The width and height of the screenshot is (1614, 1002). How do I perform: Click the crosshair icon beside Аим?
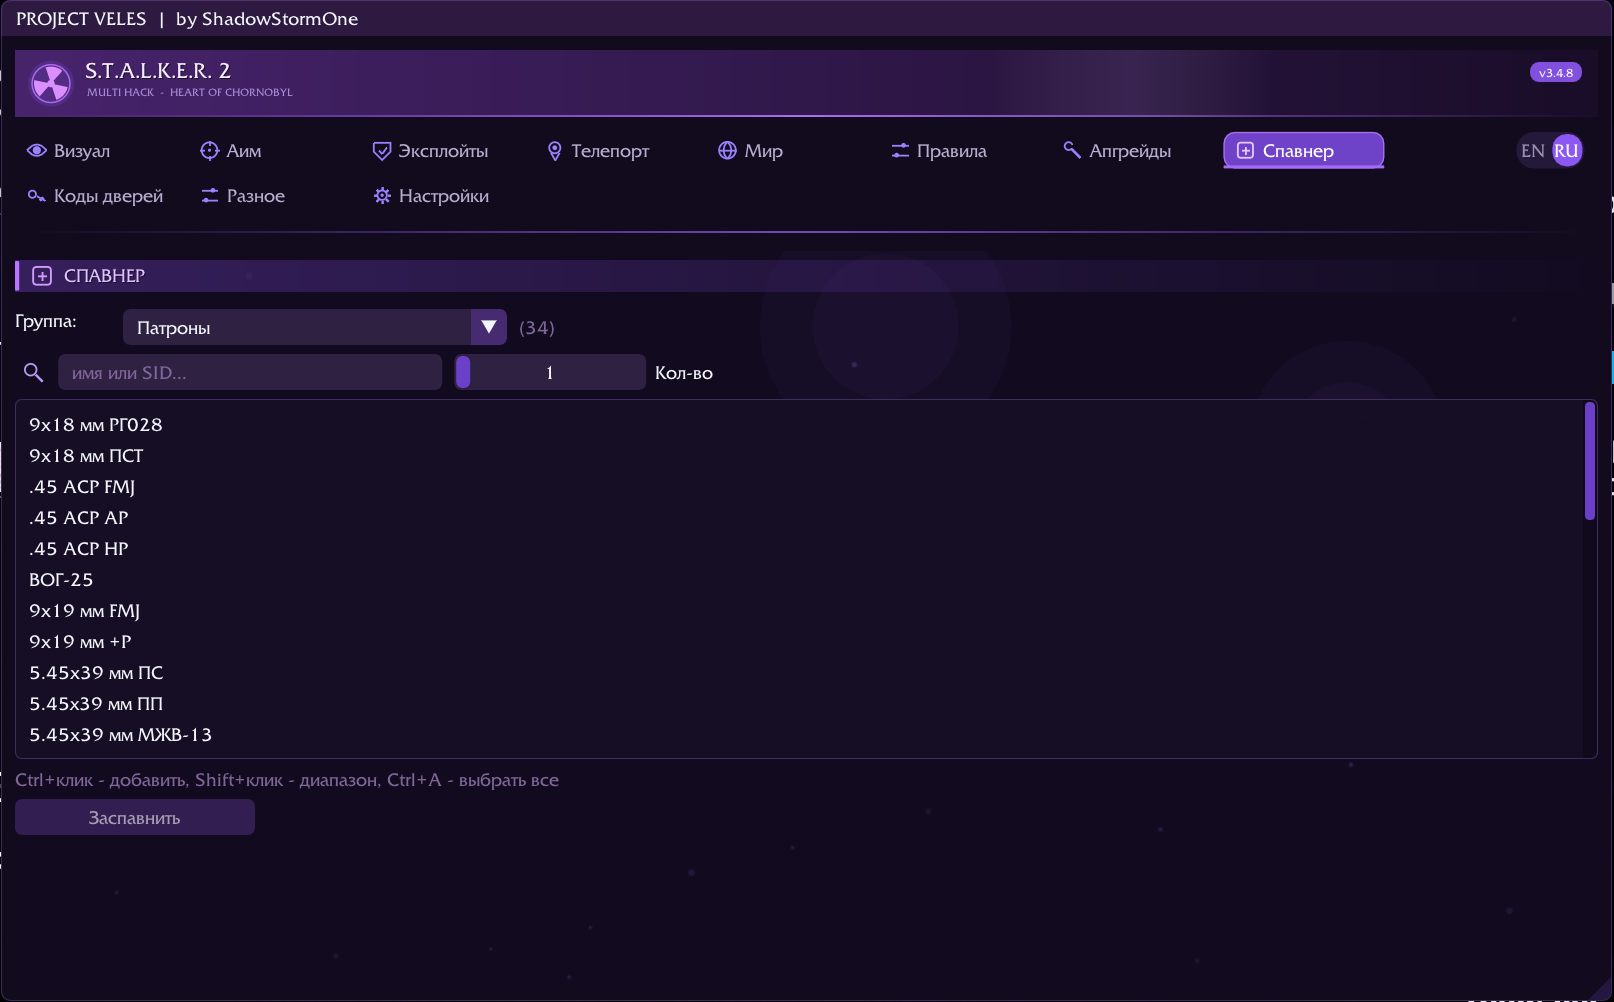[x=209, y=151]
